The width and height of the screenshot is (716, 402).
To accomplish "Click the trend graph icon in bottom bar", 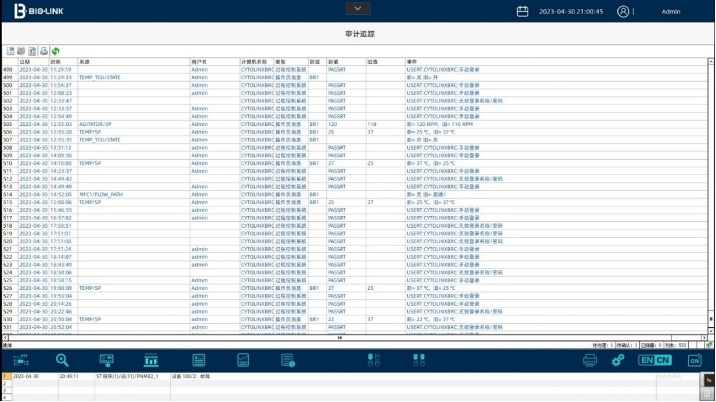I will (243, 360).
